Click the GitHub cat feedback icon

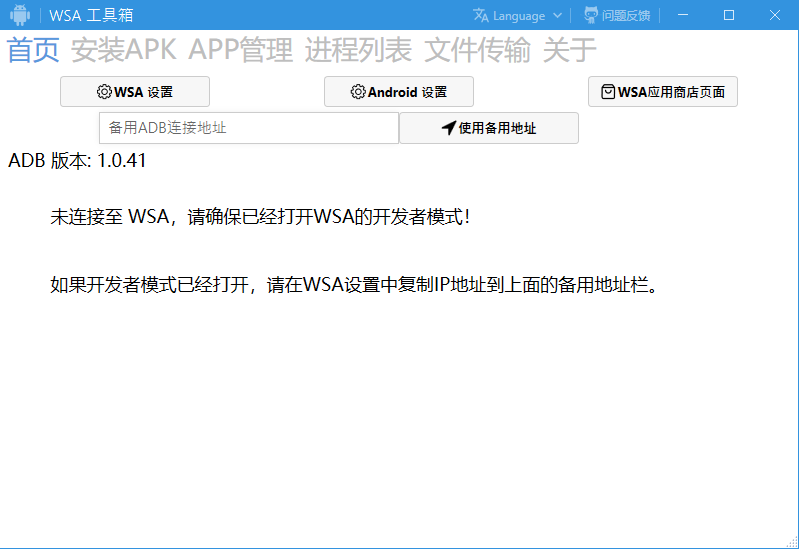tap(591, 15)
